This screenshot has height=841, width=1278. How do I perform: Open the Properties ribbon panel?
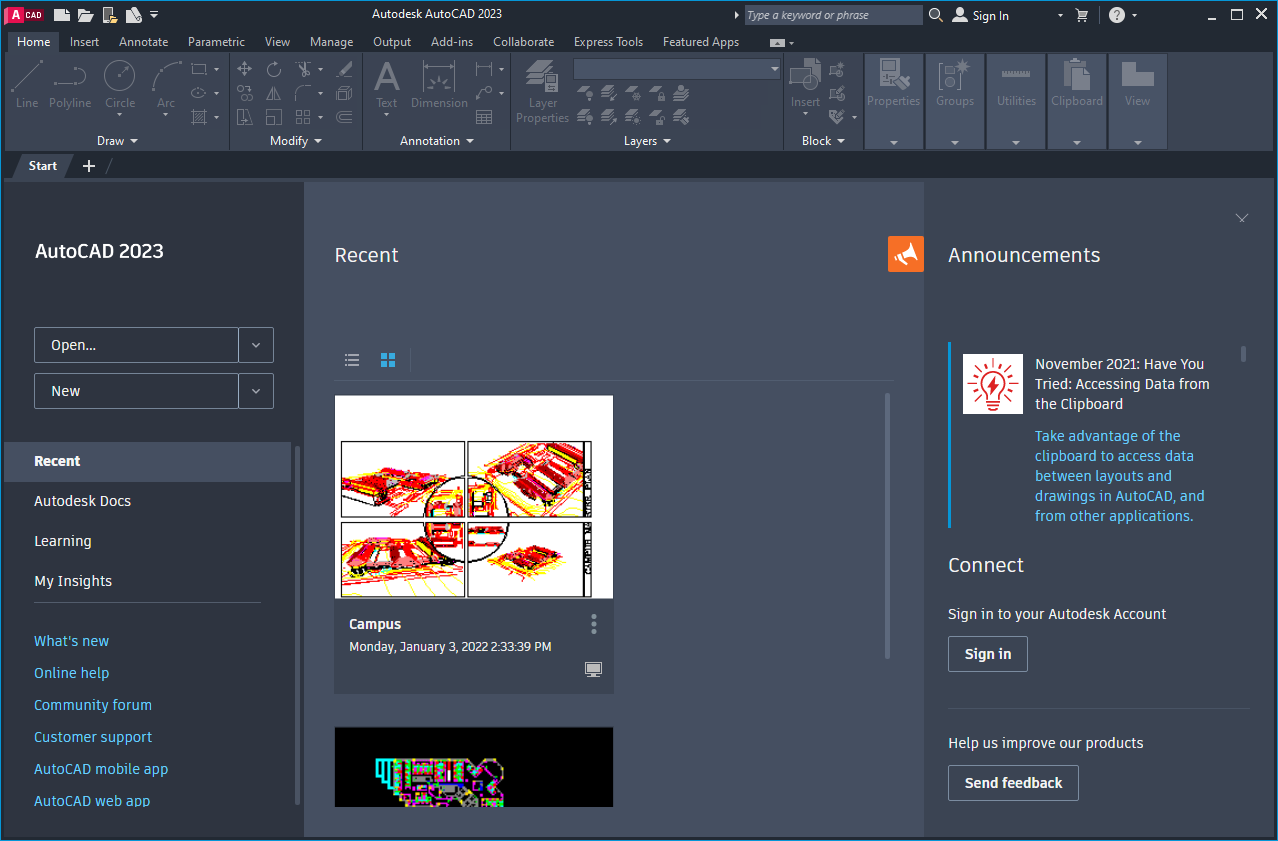click(893, 101)
